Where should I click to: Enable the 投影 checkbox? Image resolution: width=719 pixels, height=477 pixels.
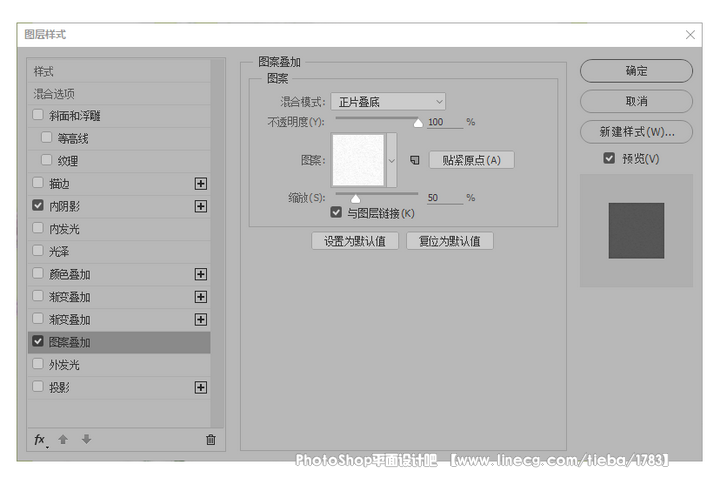[38, 386]
